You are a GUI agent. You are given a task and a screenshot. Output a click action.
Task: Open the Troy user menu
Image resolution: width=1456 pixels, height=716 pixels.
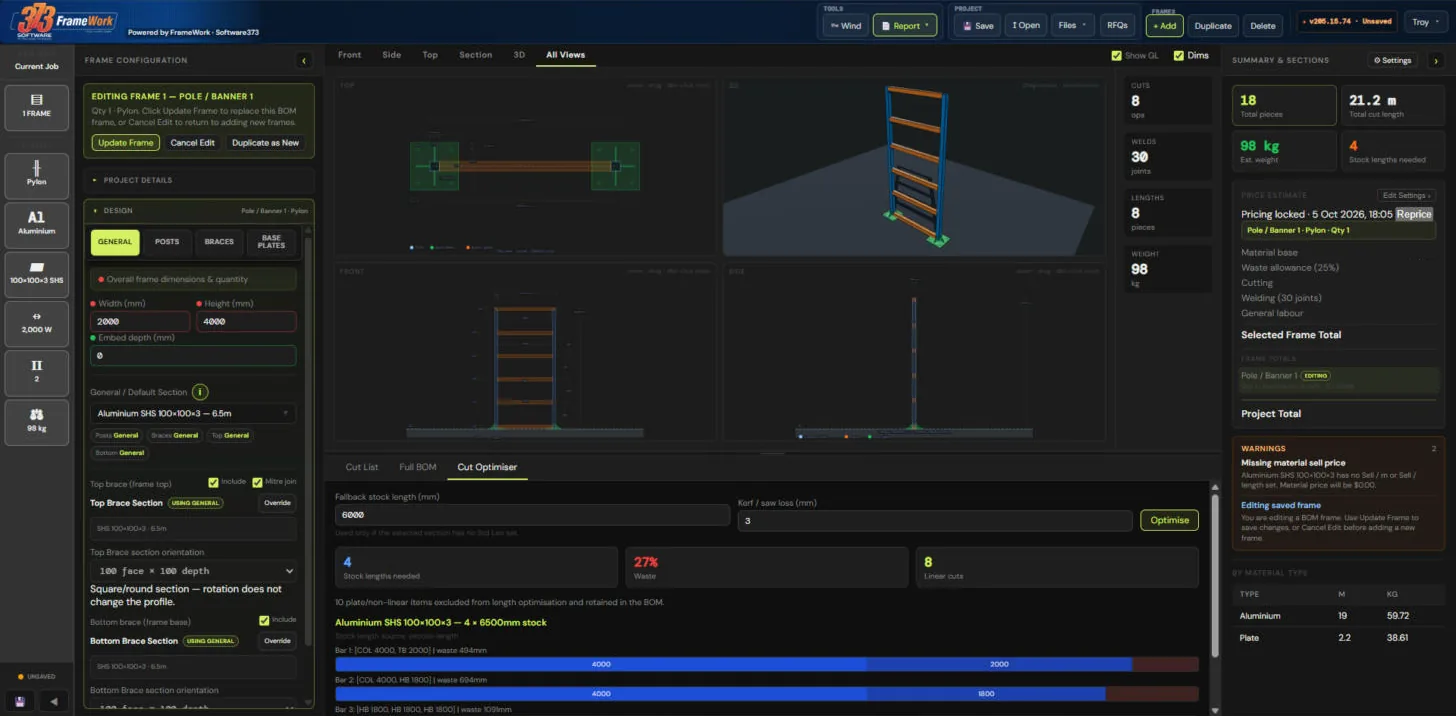[1425, 22]
